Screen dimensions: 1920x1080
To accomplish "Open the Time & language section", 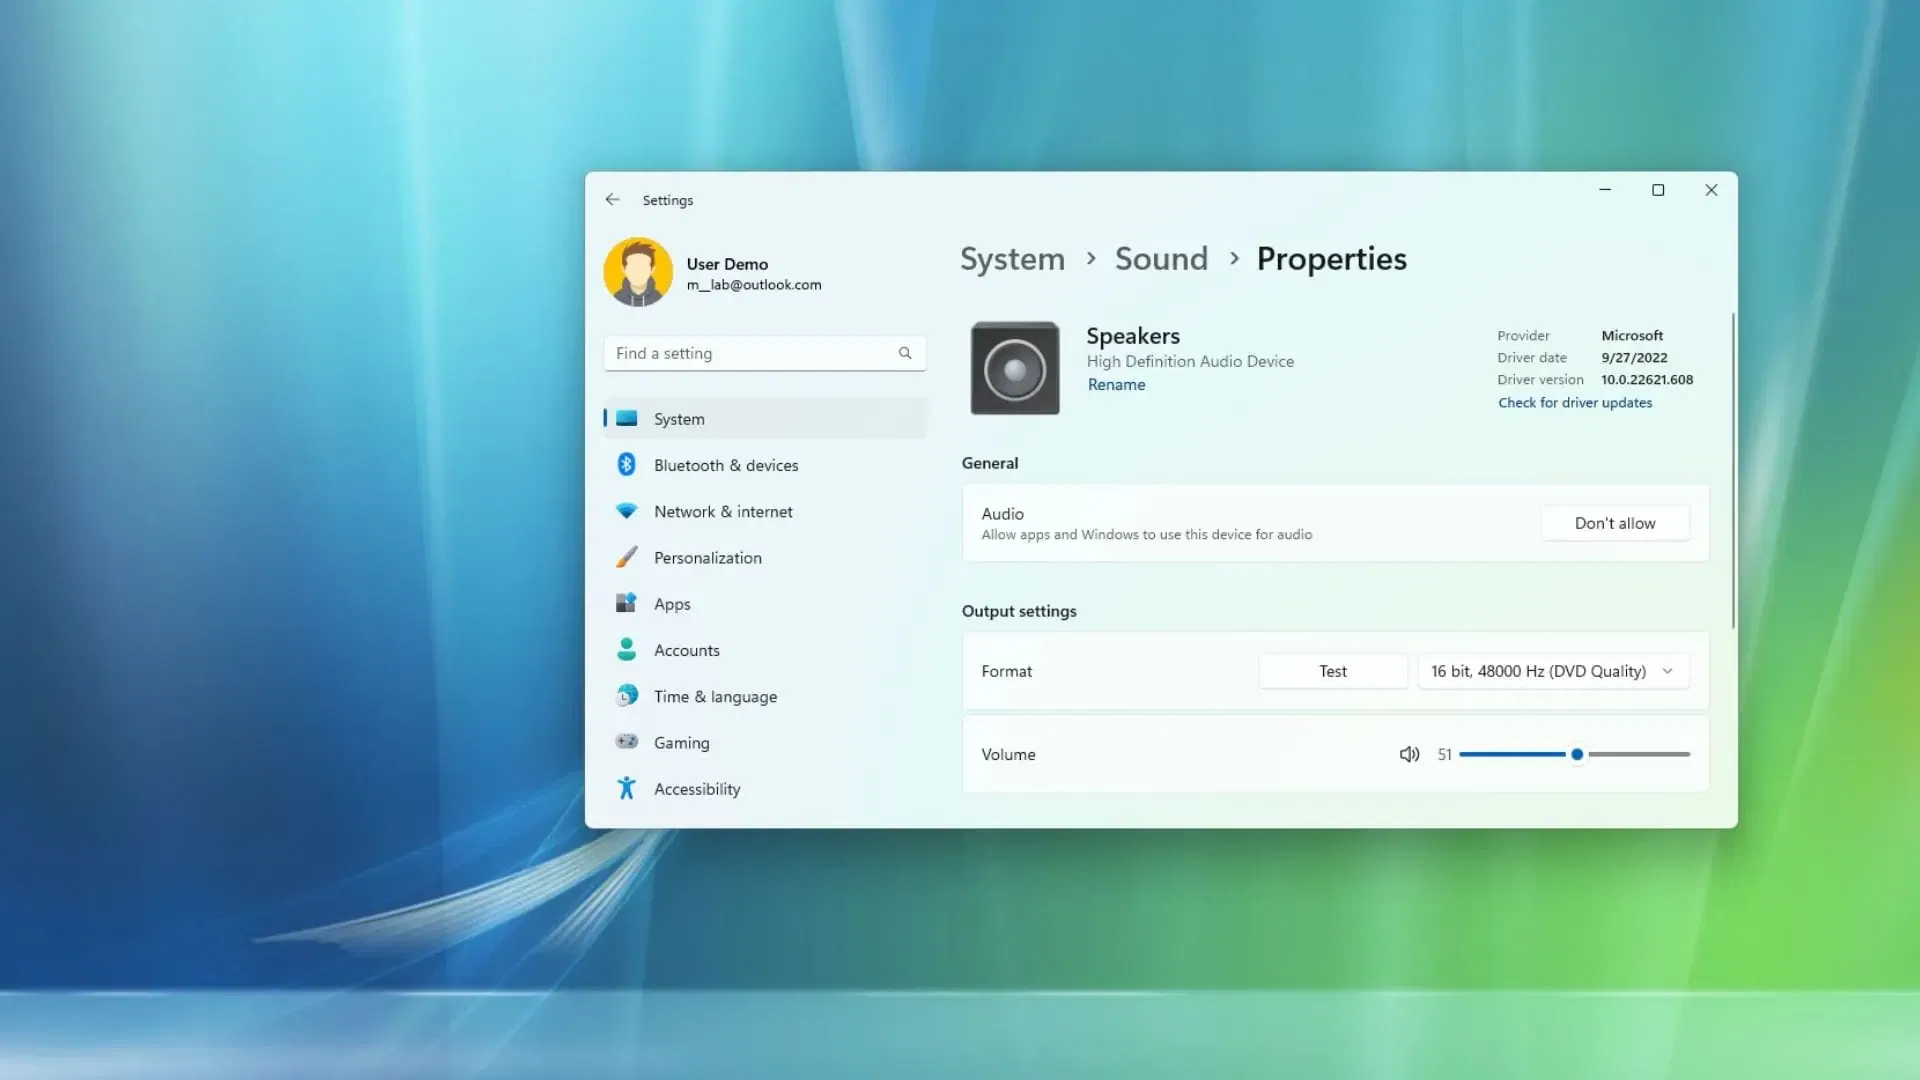I will click(x=715, y=697).
